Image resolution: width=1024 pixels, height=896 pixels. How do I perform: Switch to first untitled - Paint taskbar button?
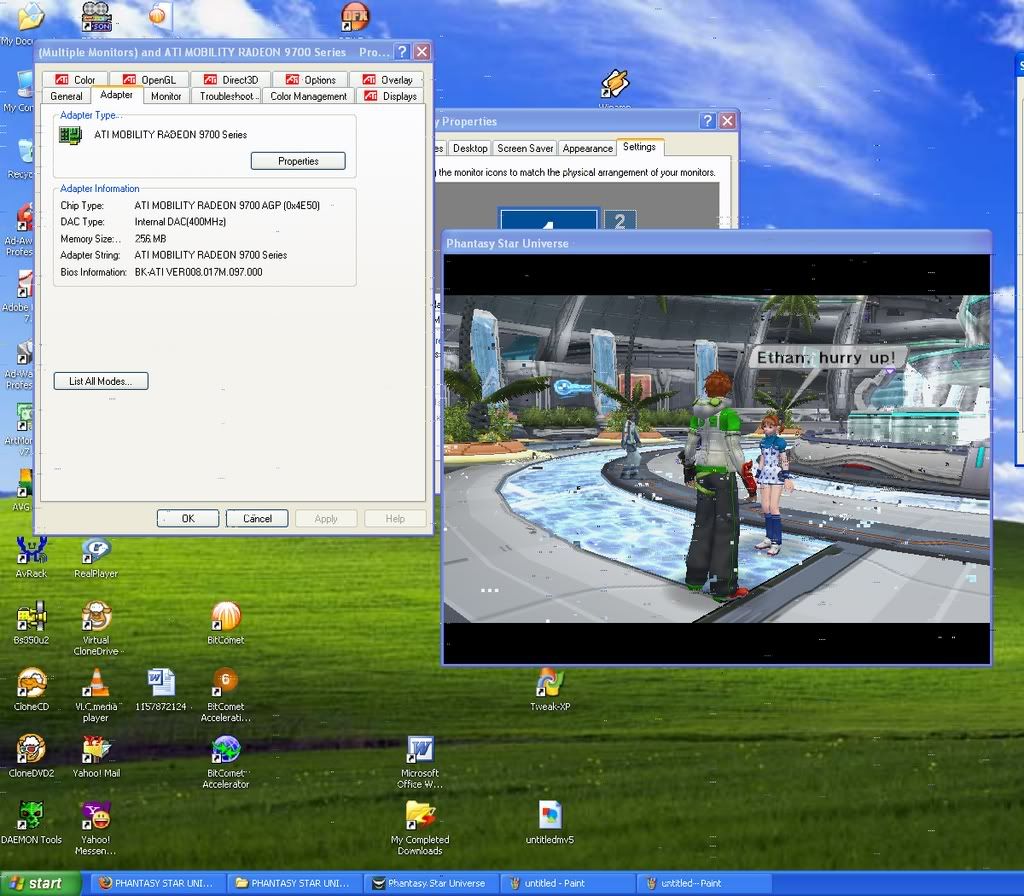coord(567,884)
